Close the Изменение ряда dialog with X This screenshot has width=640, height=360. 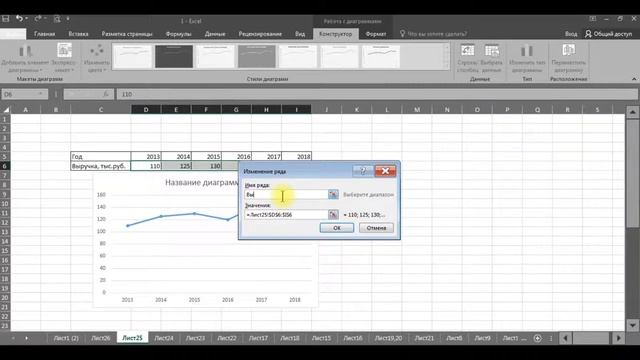pyautogui.click(x=385, y=171)
